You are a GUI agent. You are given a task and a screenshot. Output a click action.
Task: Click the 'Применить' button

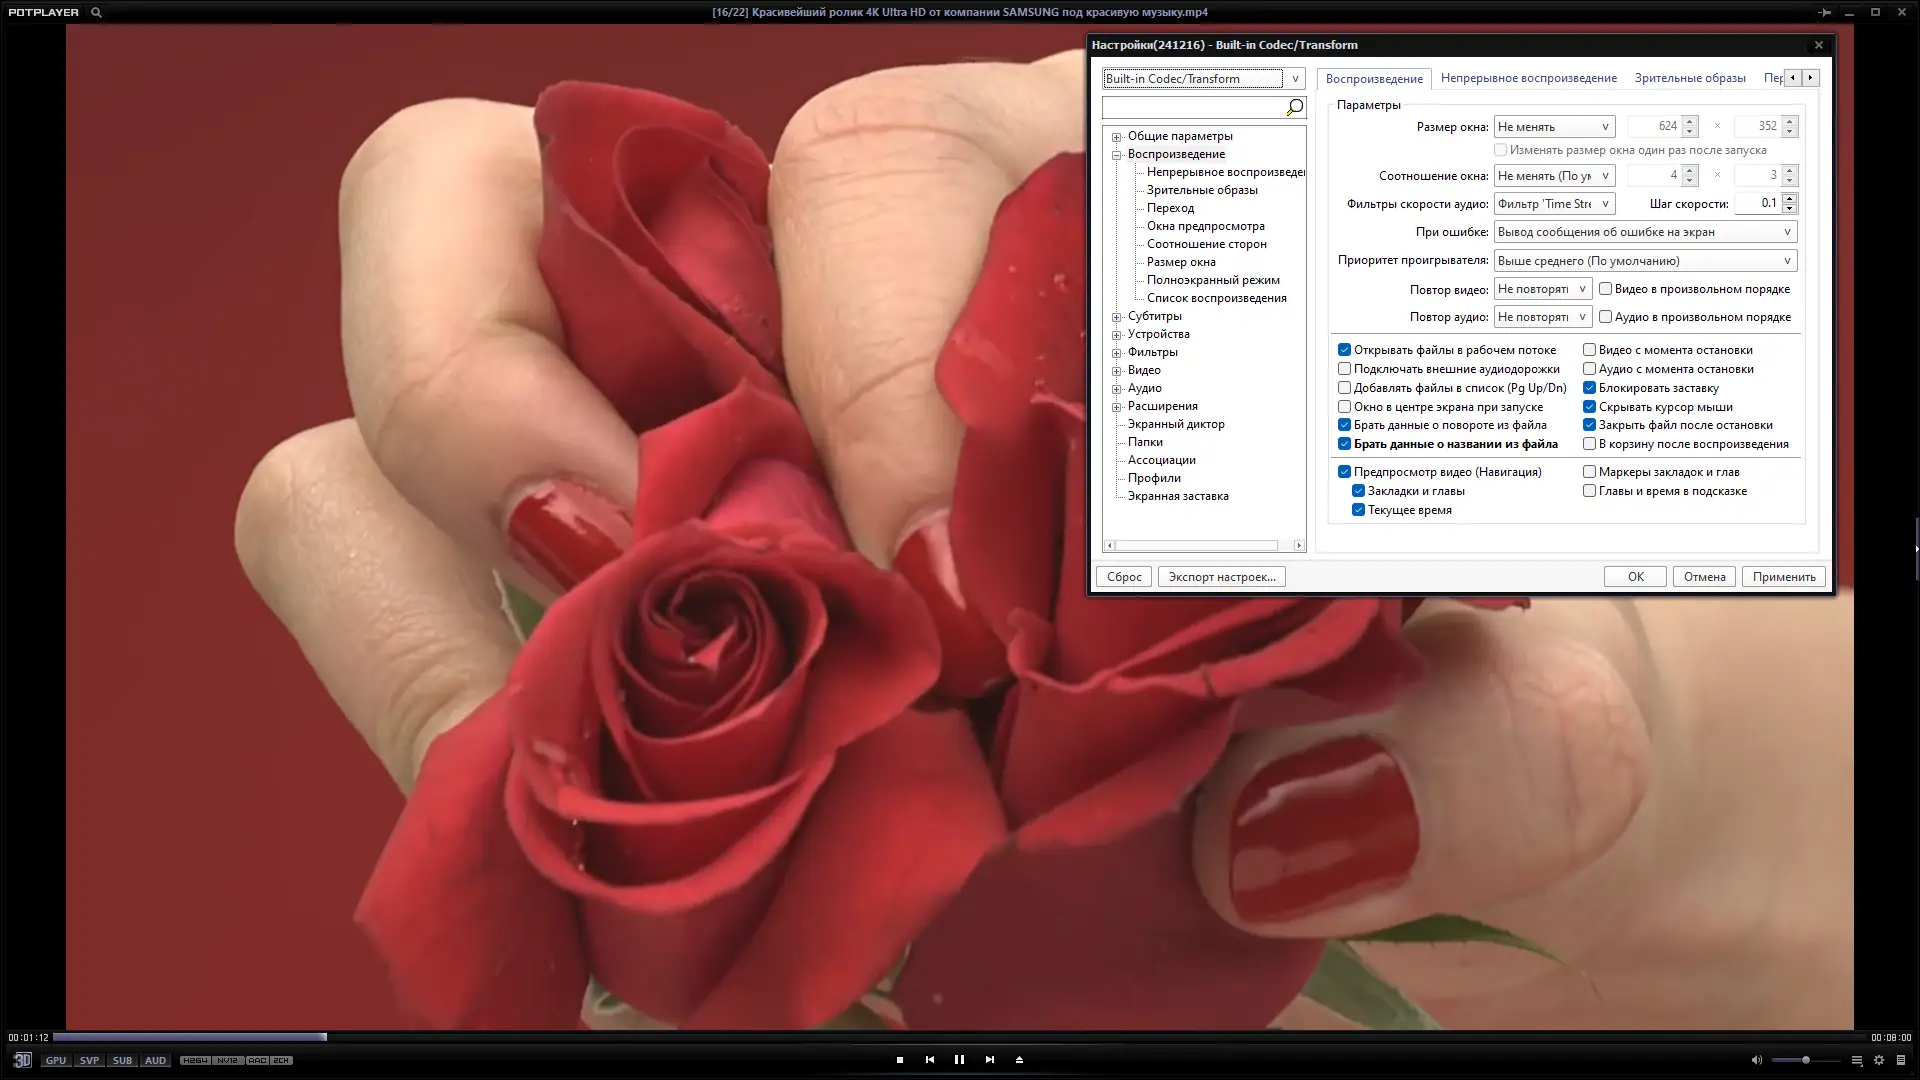click(1783, 577)
